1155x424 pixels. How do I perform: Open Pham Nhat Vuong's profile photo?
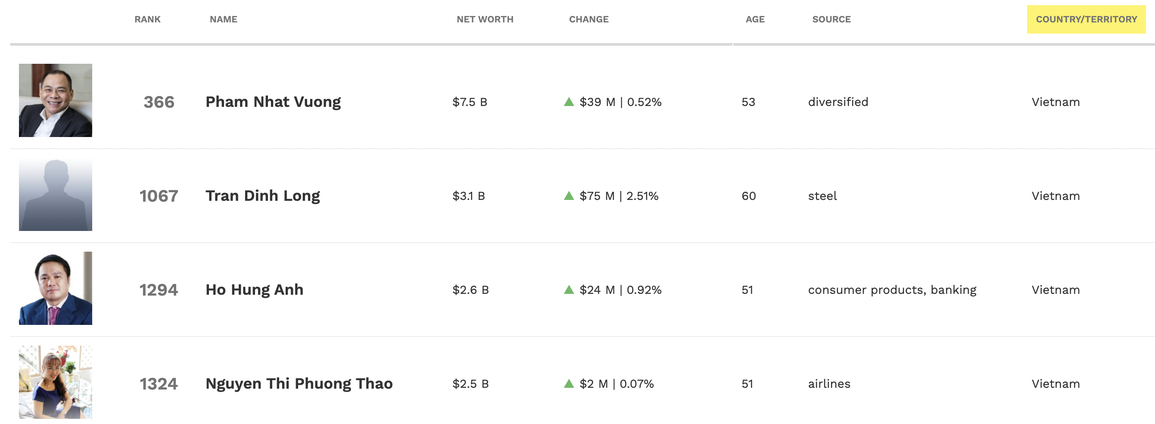[55, 100]
